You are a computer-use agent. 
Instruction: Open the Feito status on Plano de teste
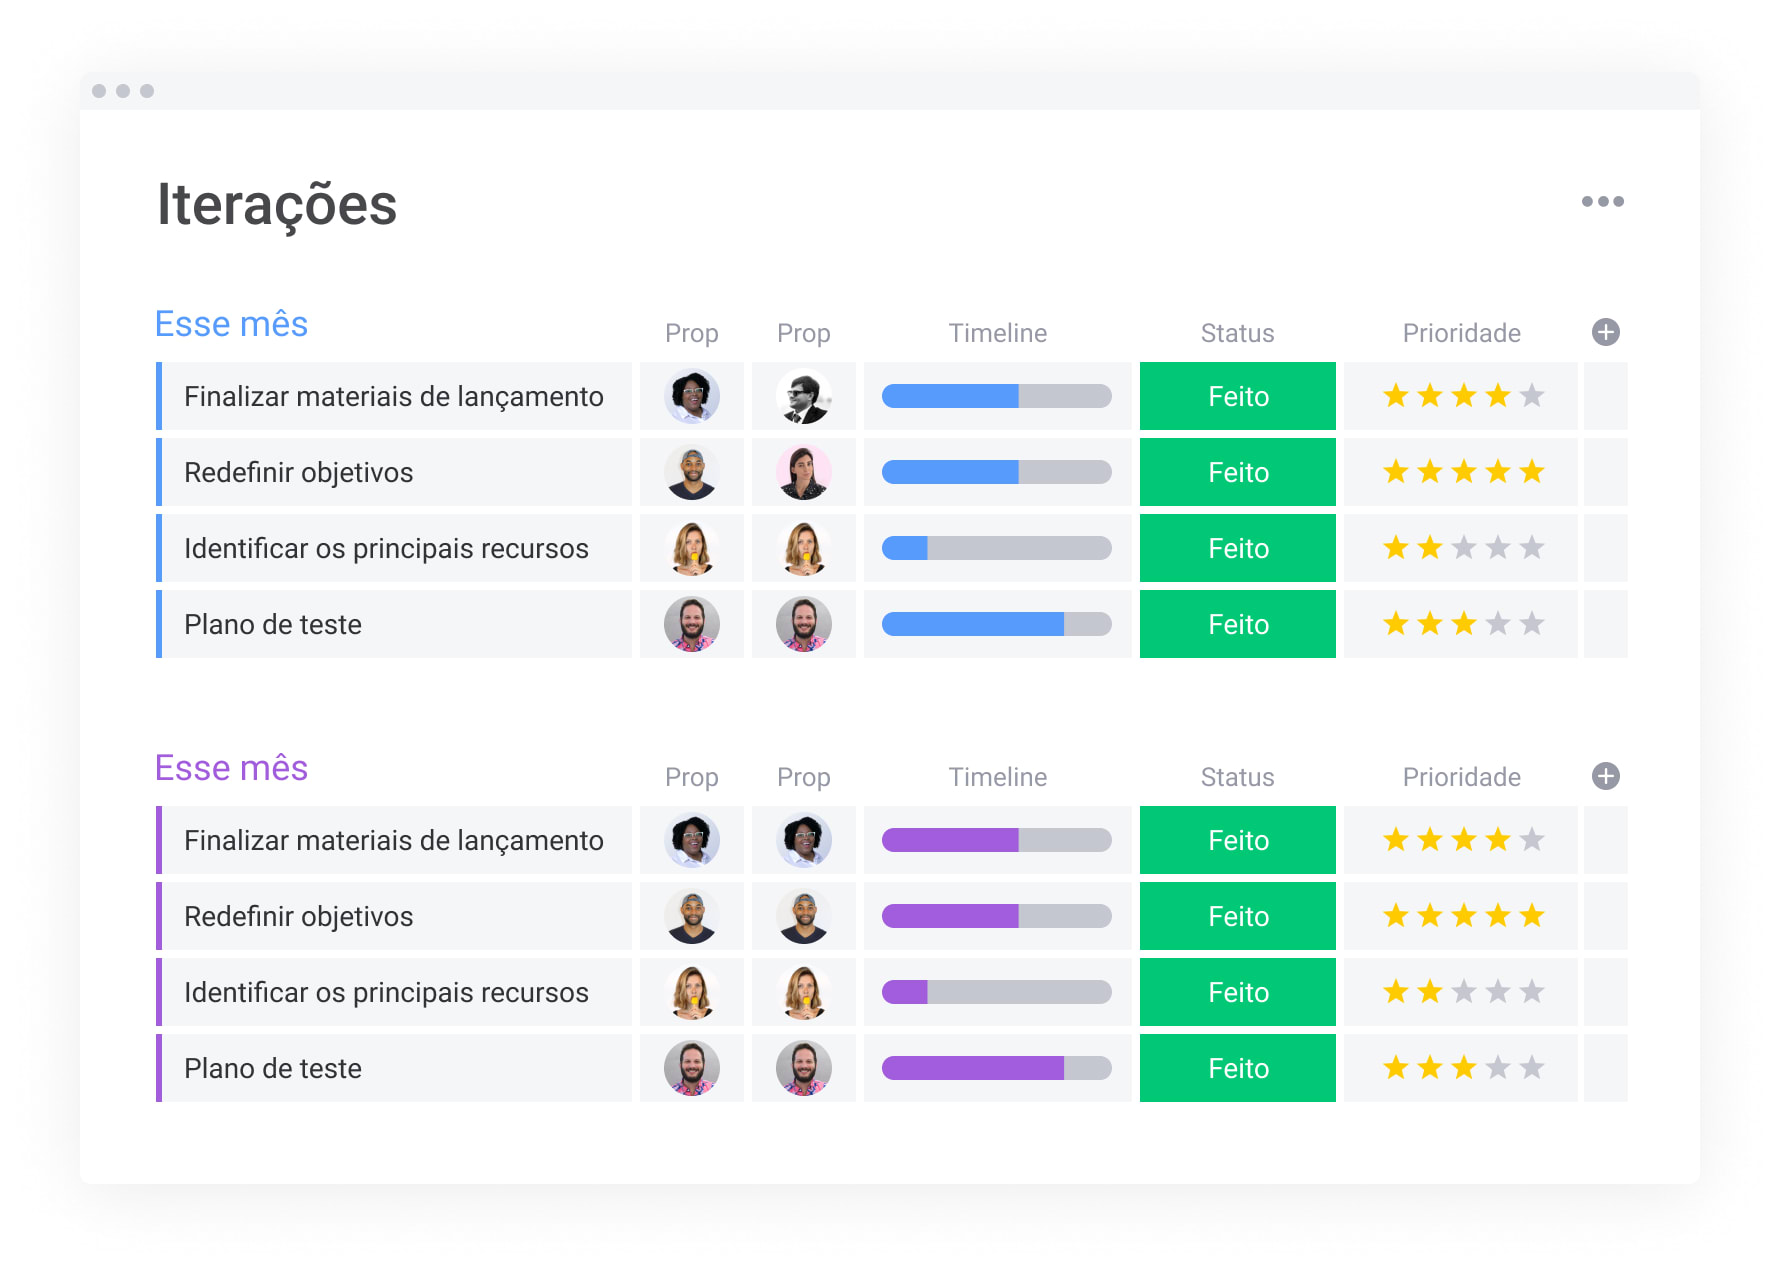pyautogui.click(x=1237, y=624)
